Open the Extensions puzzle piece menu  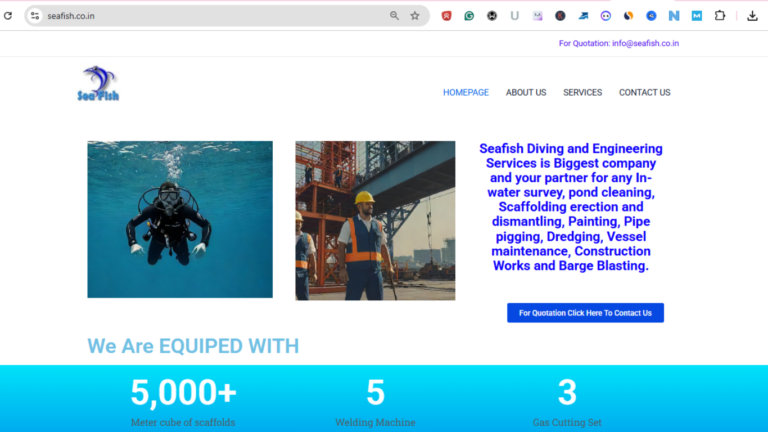(720, 16)
